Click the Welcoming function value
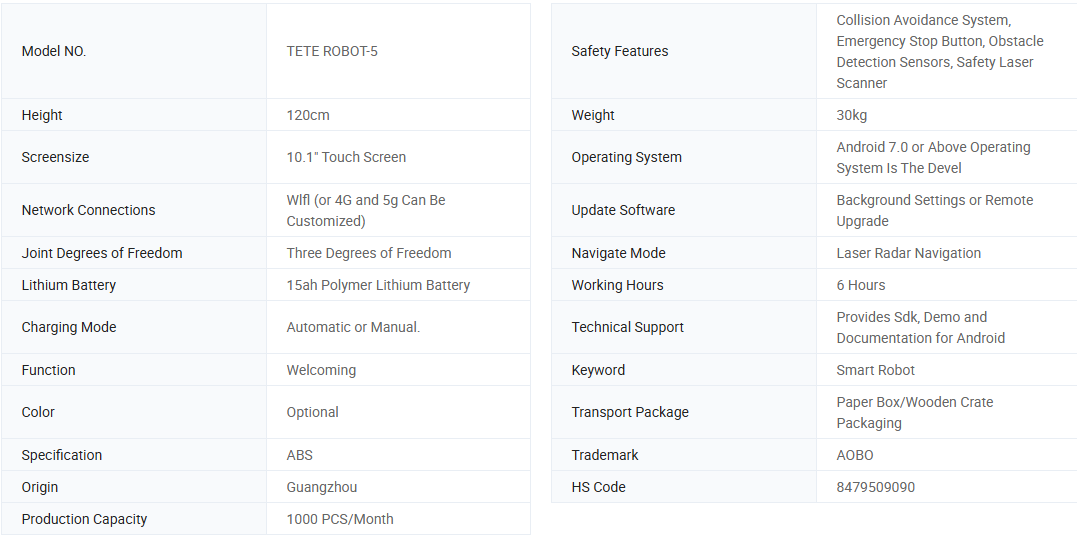 coord(321,370)
